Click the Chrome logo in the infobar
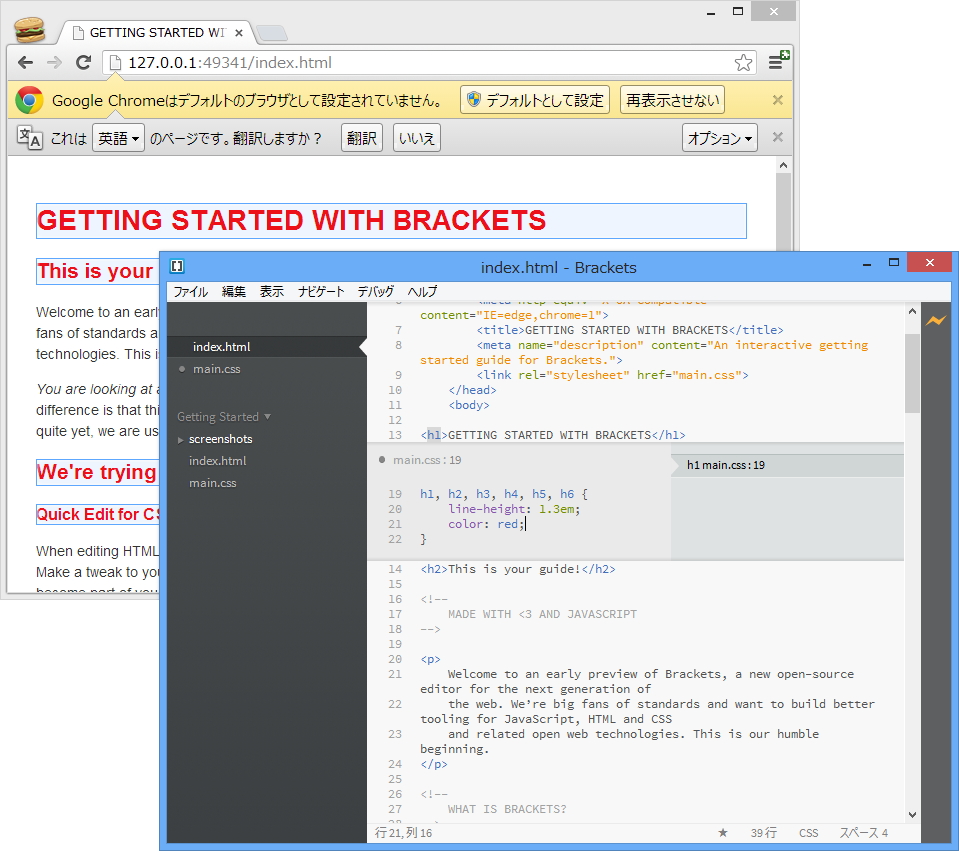 pyautogui.click(x=29, y=100)
